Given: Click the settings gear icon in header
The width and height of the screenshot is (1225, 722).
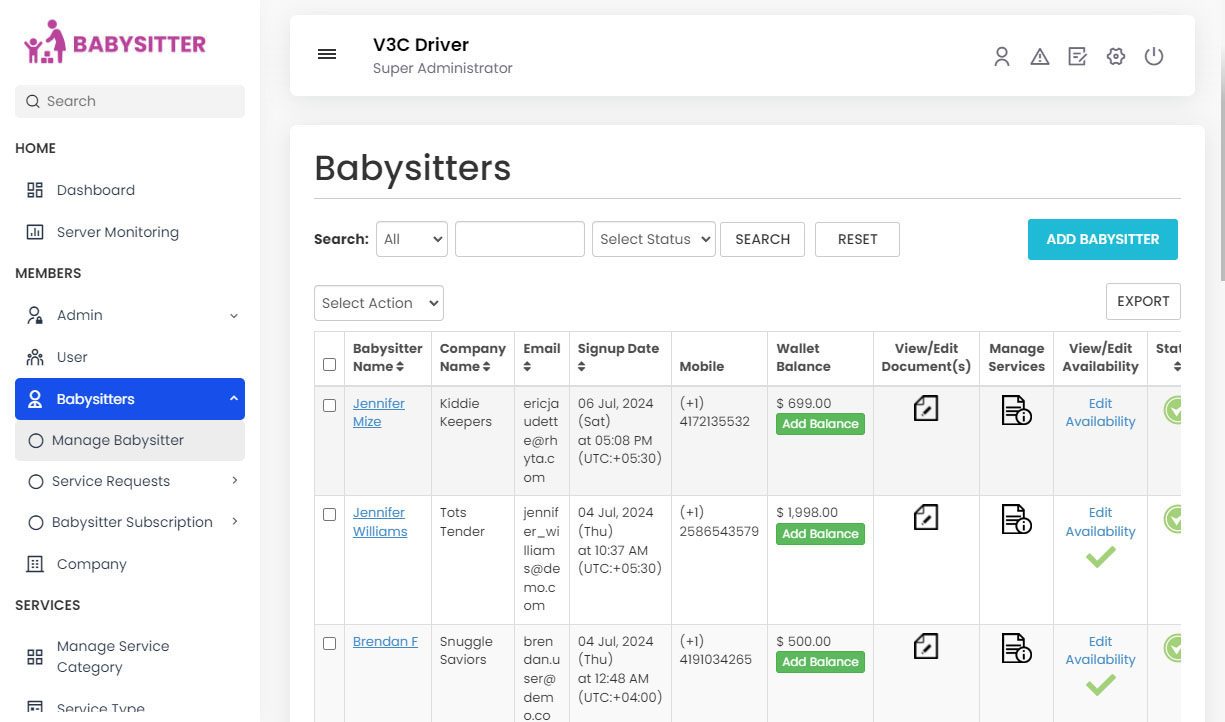Looking at the screenshot, I should pos(1115,57).
